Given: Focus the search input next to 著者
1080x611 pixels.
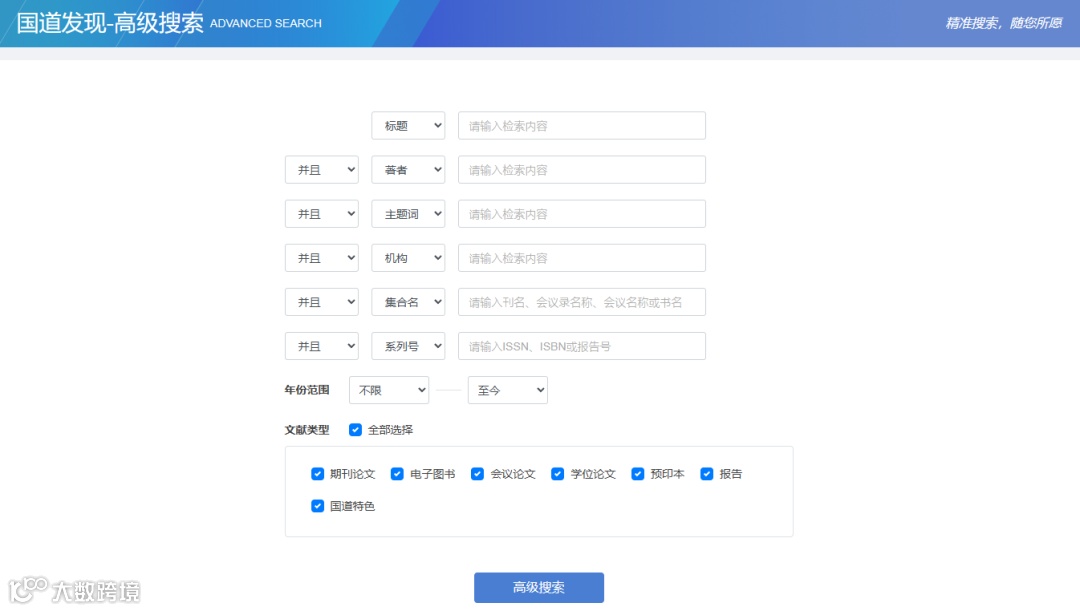Looking at the screenshot, I should [582, 169].
